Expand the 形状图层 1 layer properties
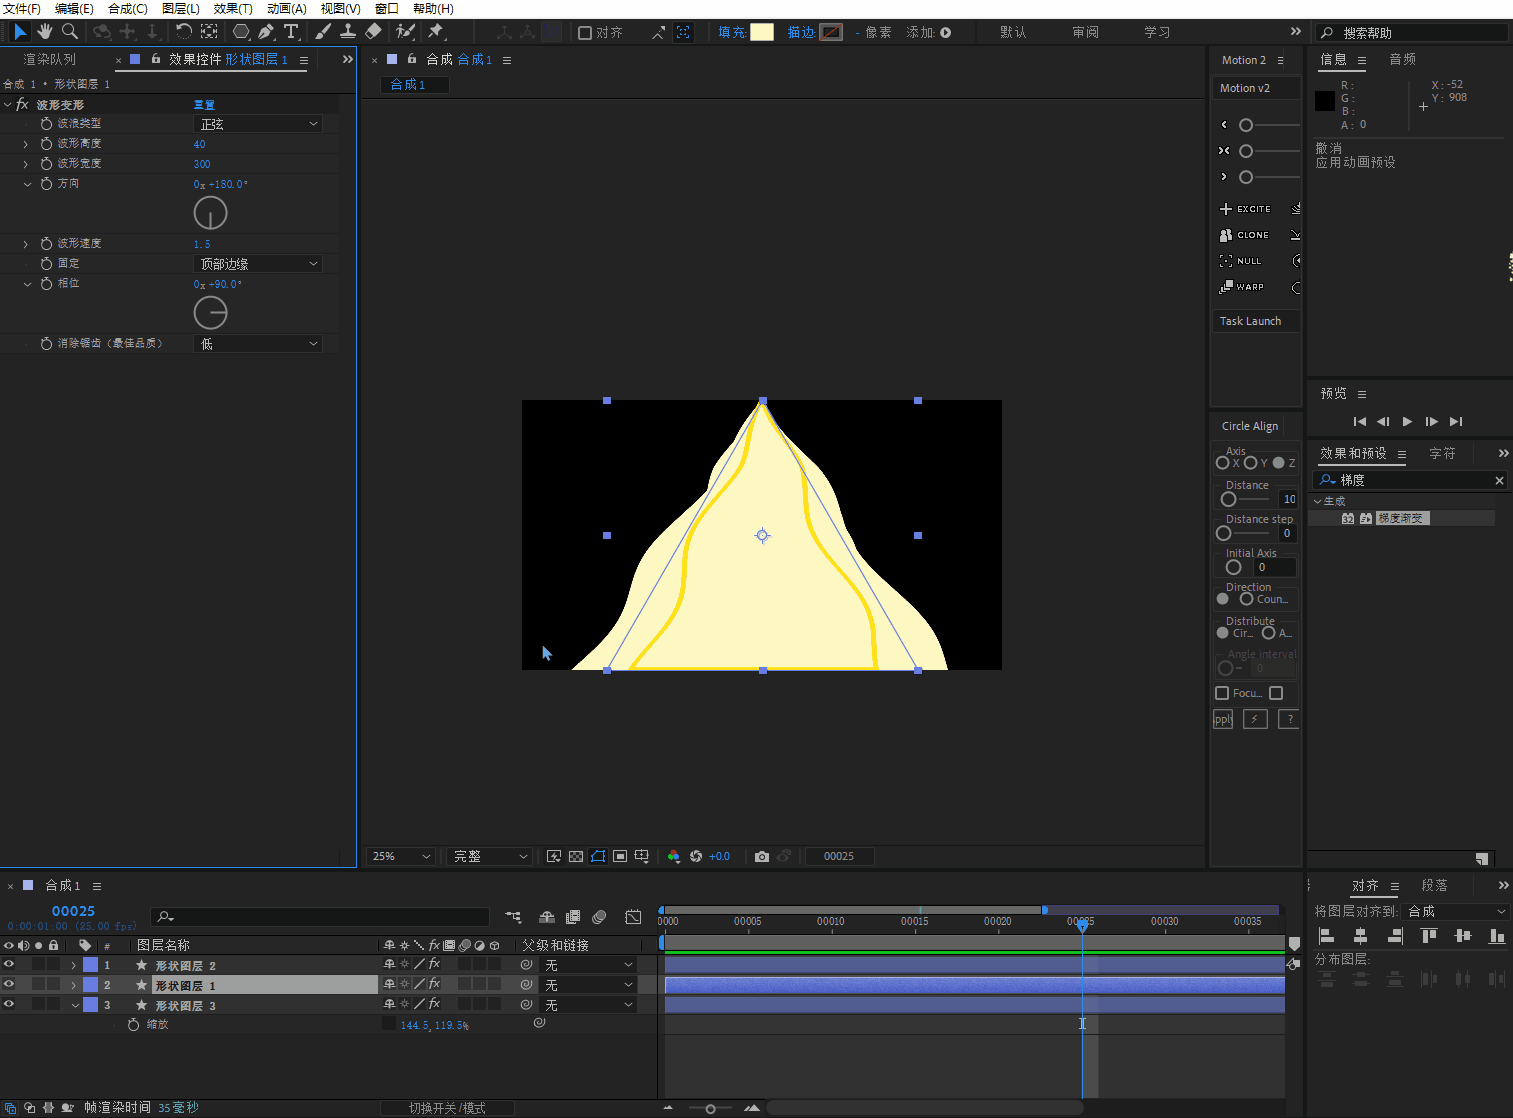 coord(73,985)
